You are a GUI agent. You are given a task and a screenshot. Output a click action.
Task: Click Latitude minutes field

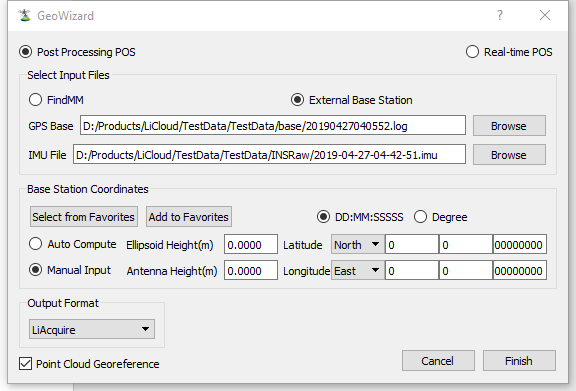[x=465, y=245]
